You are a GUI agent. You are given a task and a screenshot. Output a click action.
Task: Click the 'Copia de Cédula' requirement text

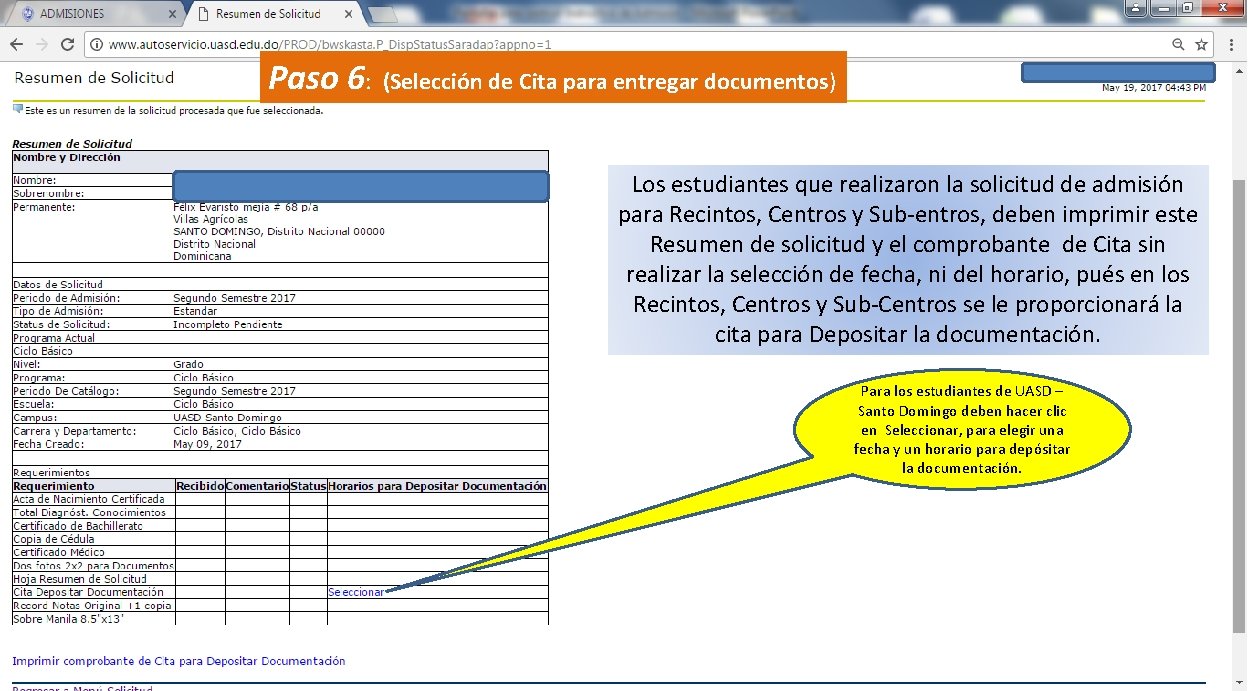tap(54, 539)
